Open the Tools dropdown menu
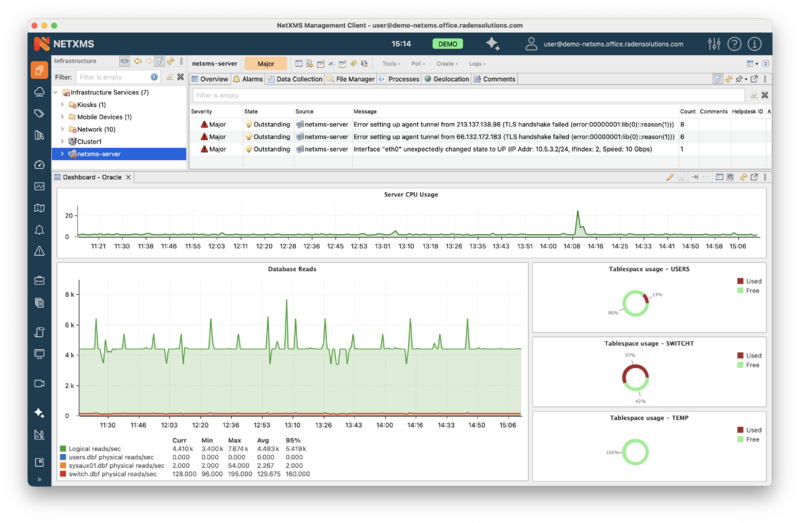Screen dimensions: 800x523 [x=391, y=64]
